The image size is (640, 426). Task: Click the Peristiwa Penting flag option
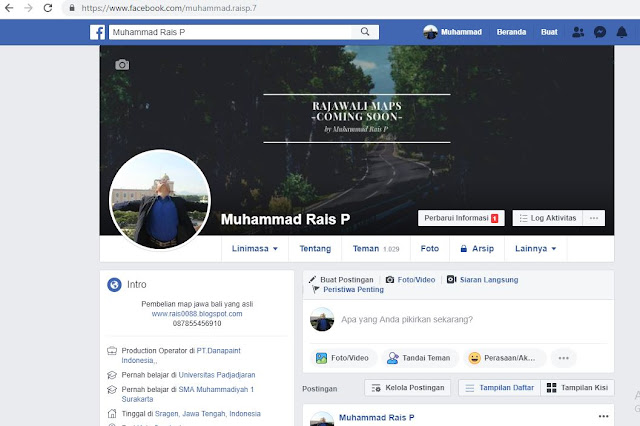pos(348,289)
